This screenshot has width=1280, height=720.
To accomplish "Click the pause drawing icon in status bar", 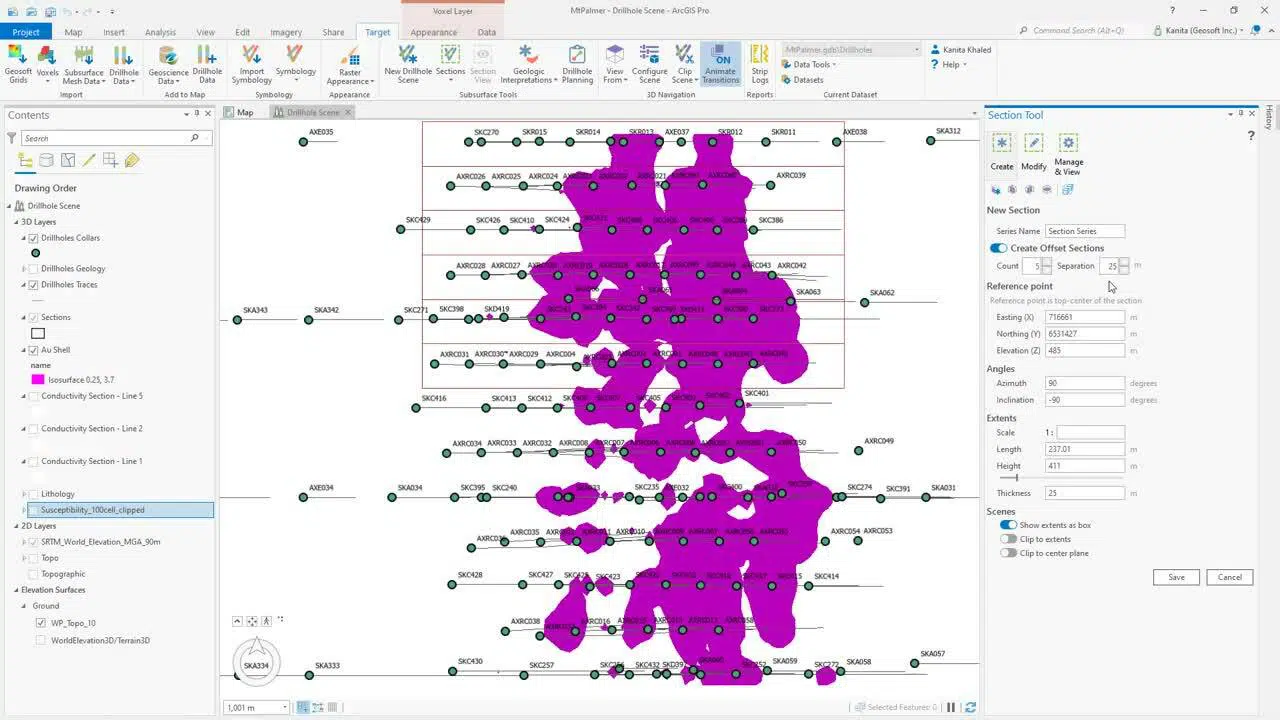I will click(x=951, y=707).
